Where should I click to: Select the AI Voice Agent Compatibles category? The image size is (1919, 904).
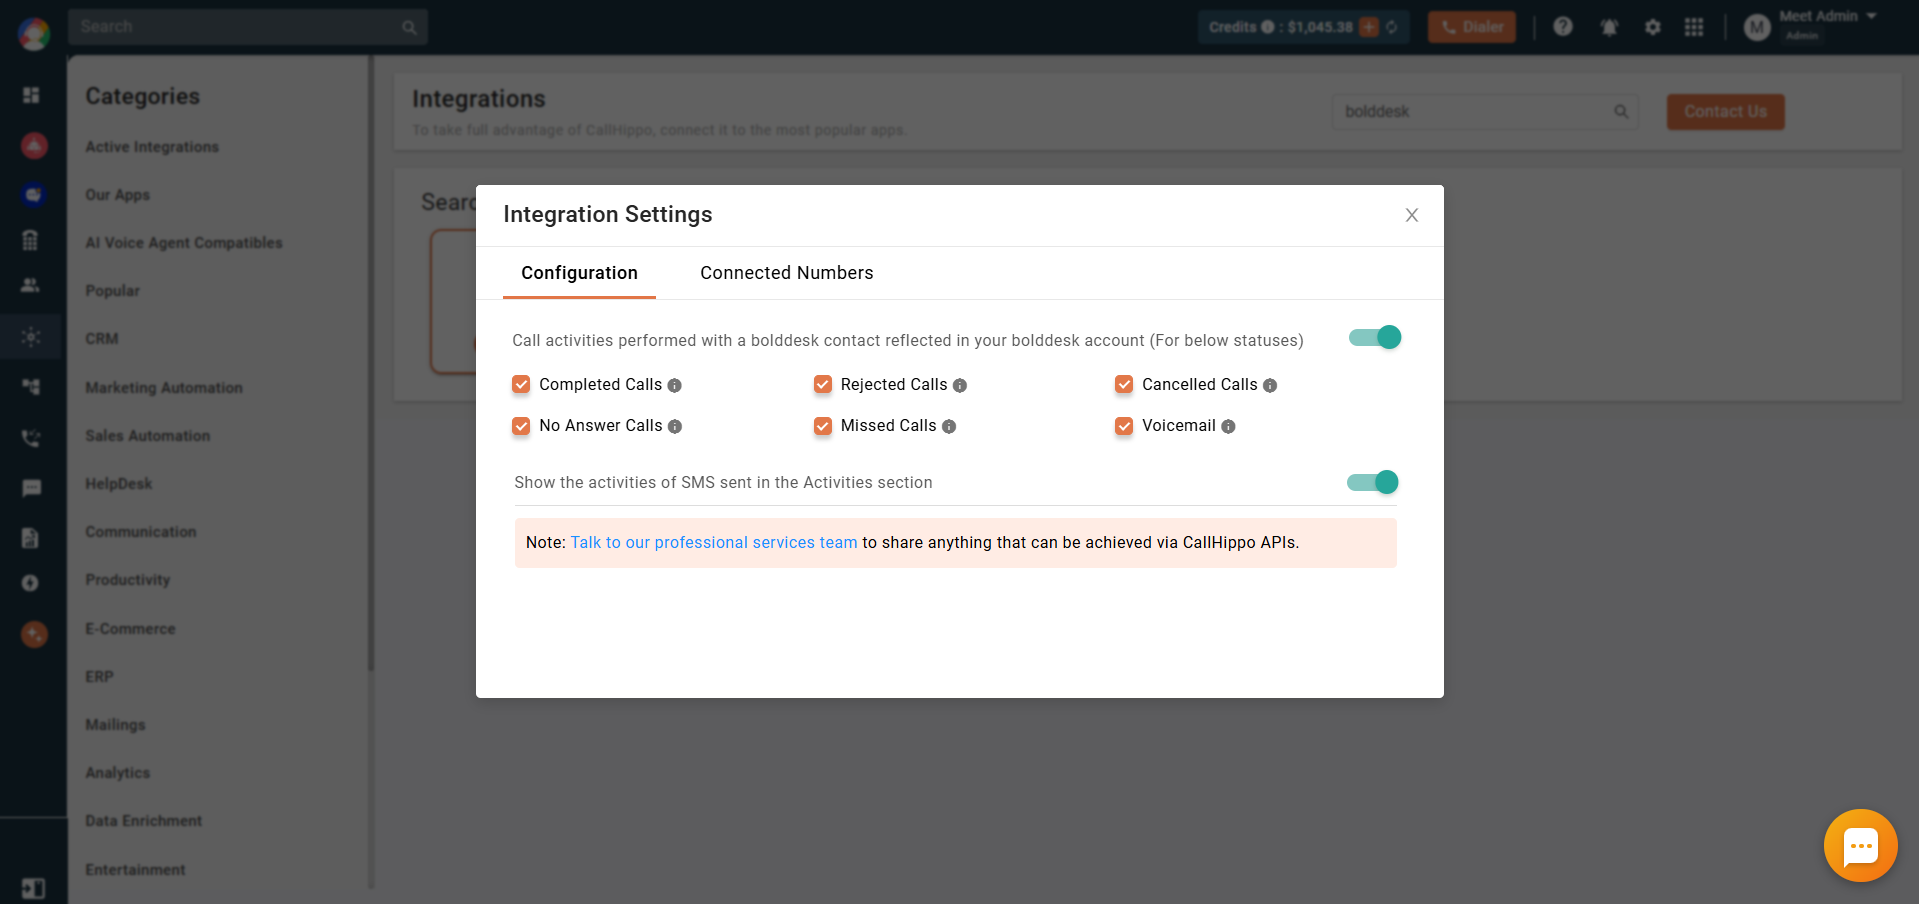[184, 243]
